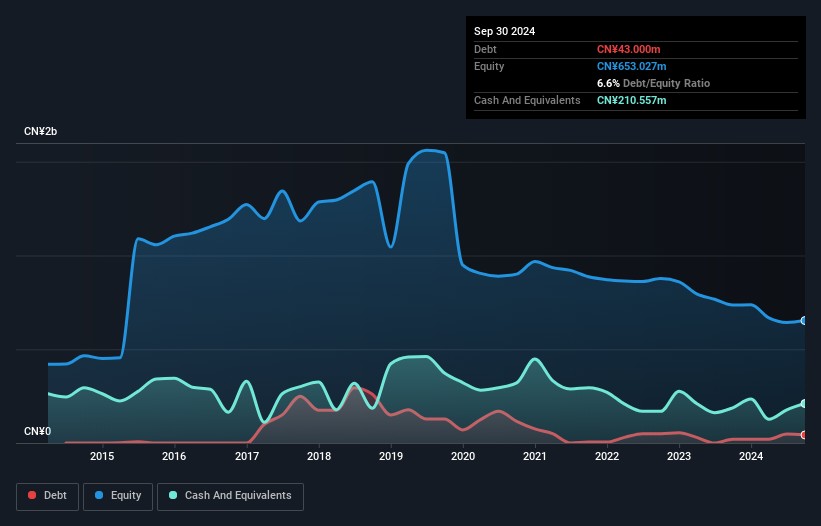This screenshot has height=526, width=821.
Task: Pick the 2020 x-axis year label
Action: point(463,457)
